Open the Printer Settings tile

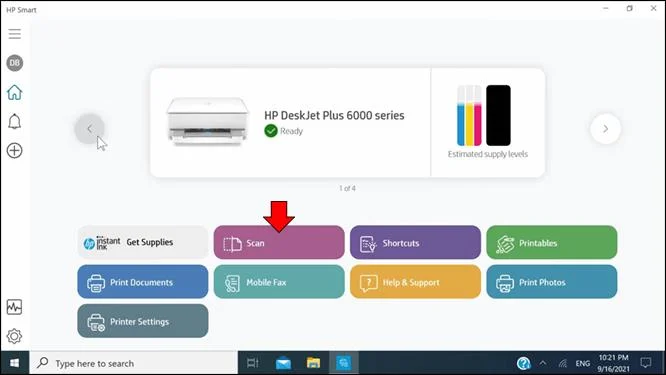pos(143,321)
